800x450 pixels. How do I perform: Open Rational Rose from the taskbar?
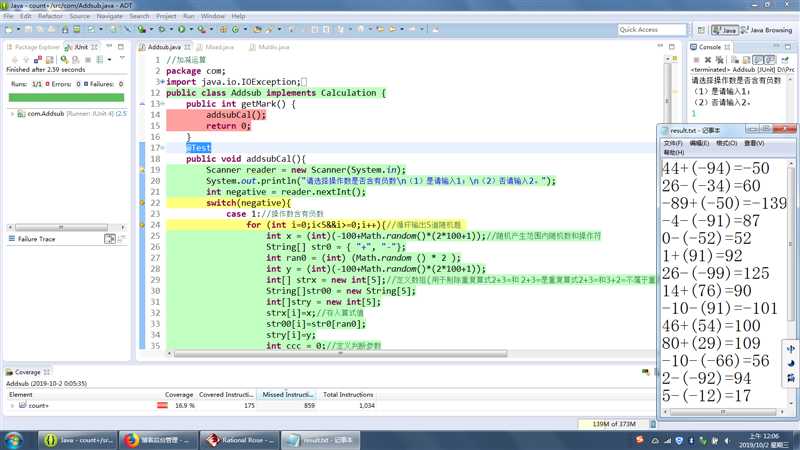(x=240, y=440)
